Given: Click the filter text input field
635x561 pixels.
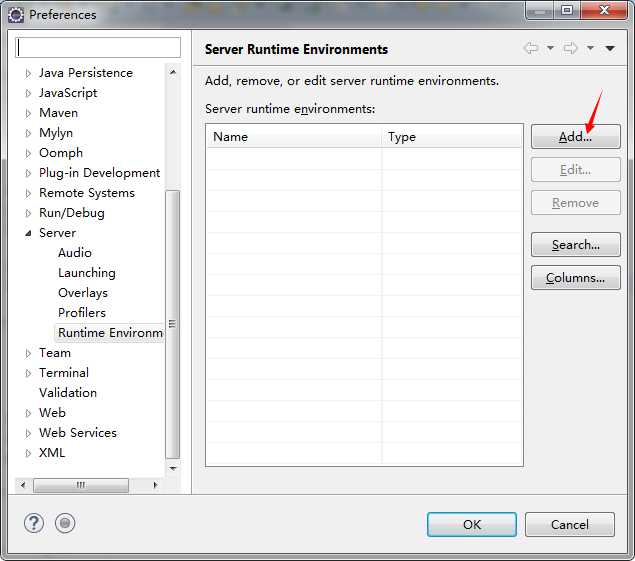Looking at the screenshot, I should (98, 48).
